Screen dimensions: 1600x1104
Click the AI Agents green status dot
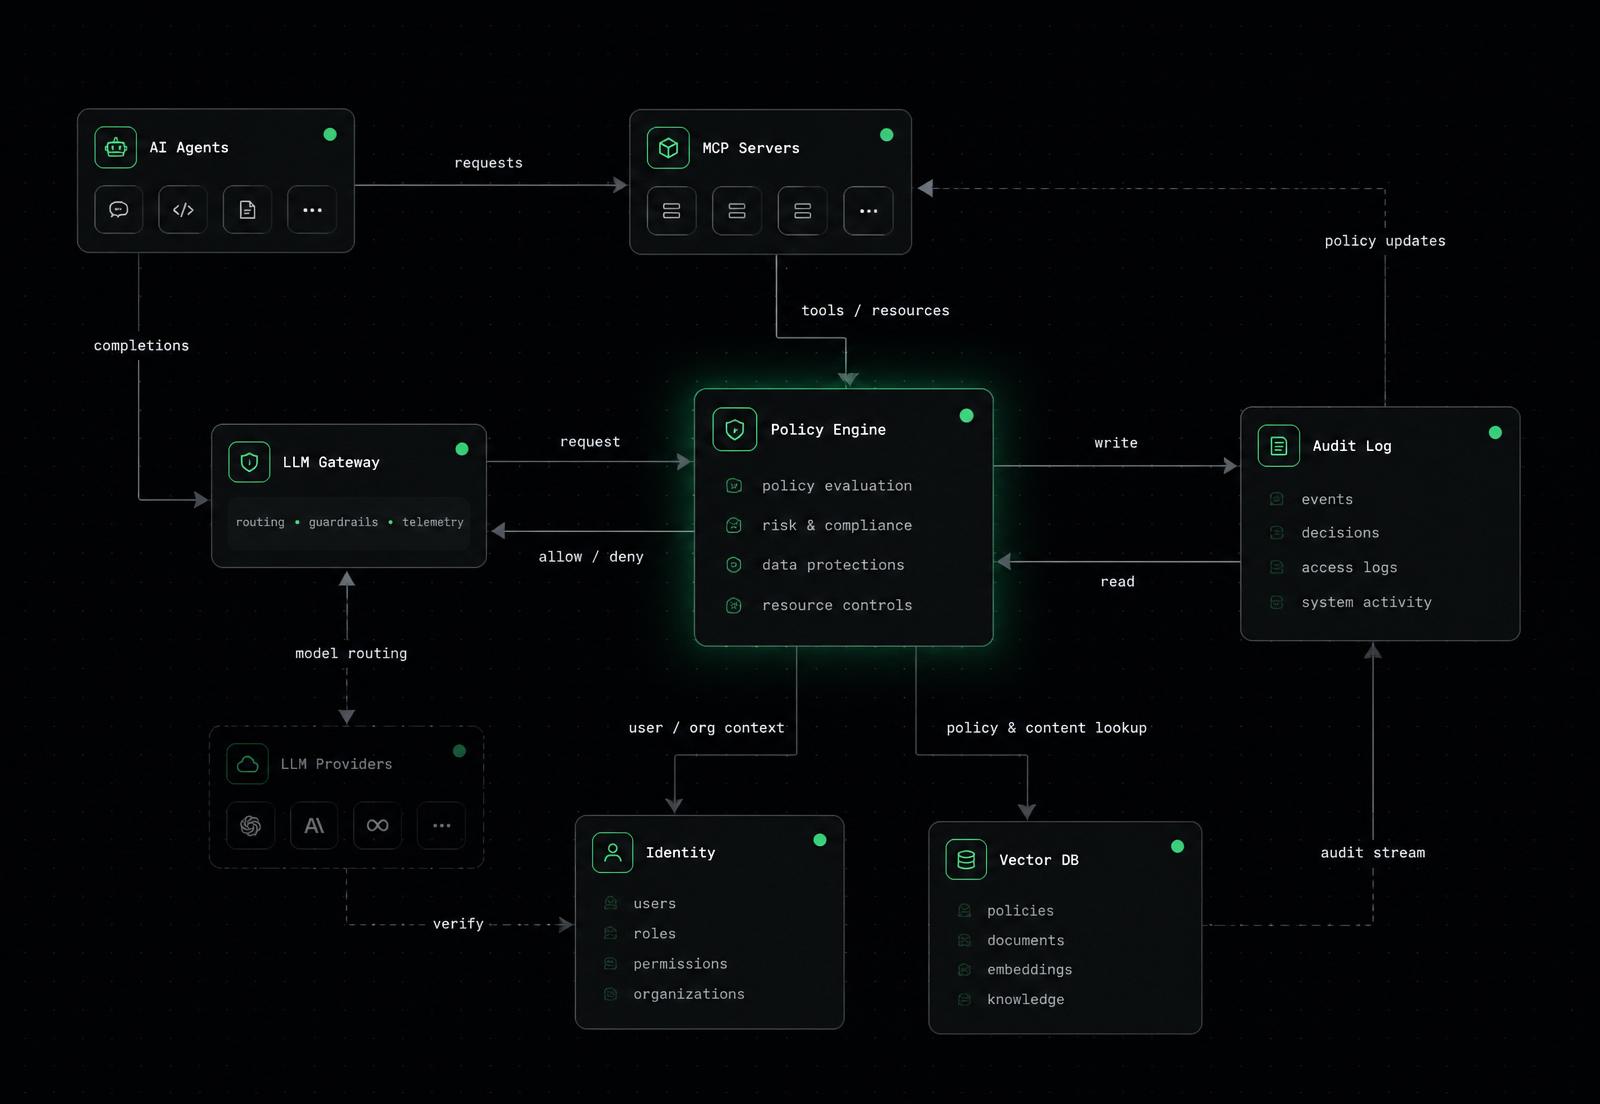click(330, 134)
